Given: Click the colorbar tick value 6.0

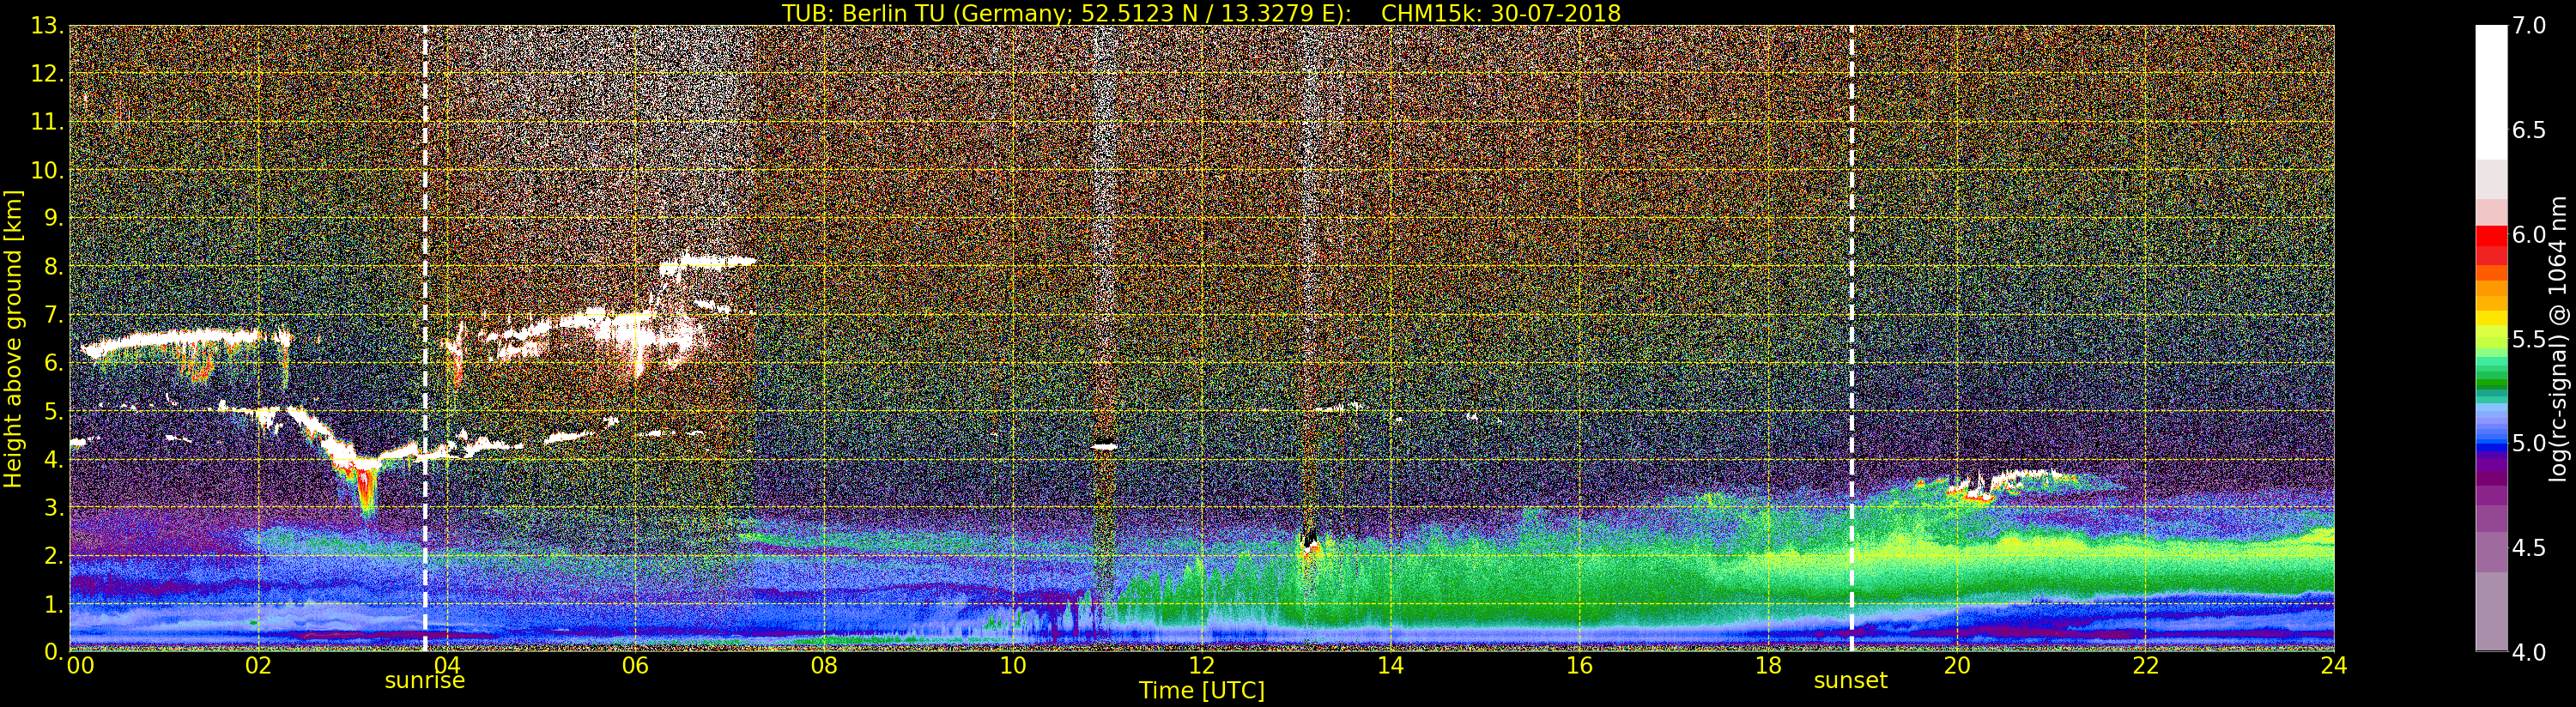Looking at the screenshot, I should pos(2528,235).
